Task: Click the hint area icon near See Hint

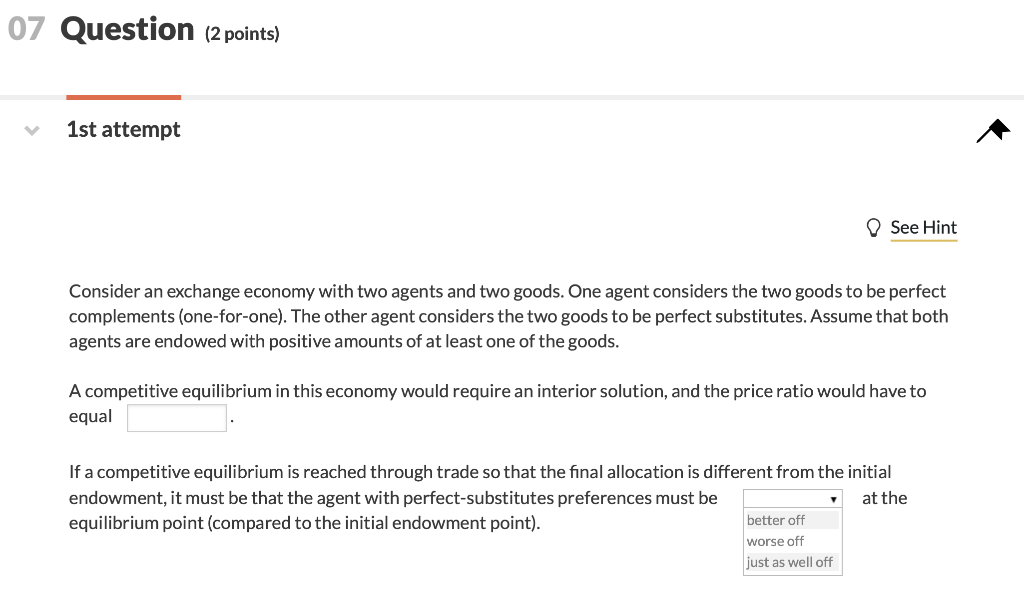Action: point(872,227)
